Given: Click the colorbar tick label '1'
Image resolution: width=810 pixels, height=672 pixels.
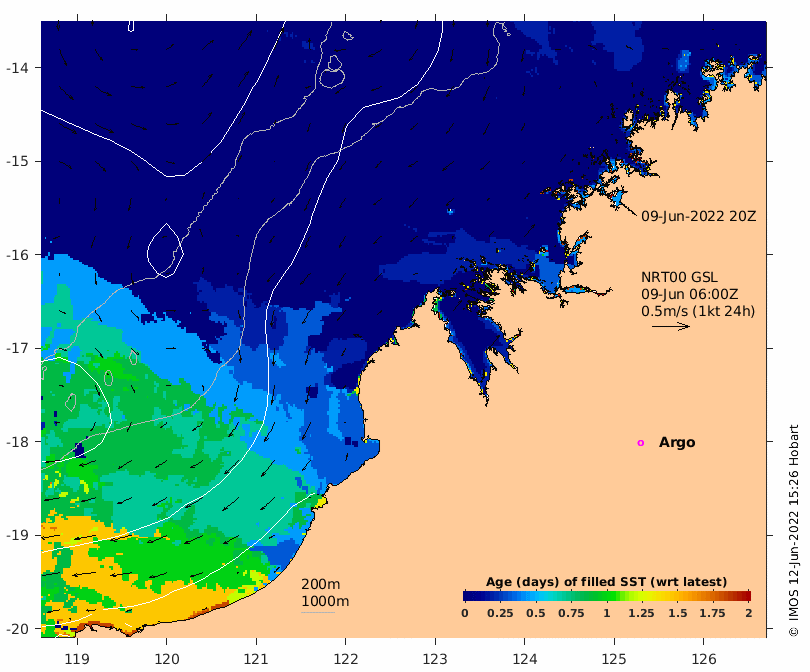Looking at the screenshot, I should (x=607, y=613).
